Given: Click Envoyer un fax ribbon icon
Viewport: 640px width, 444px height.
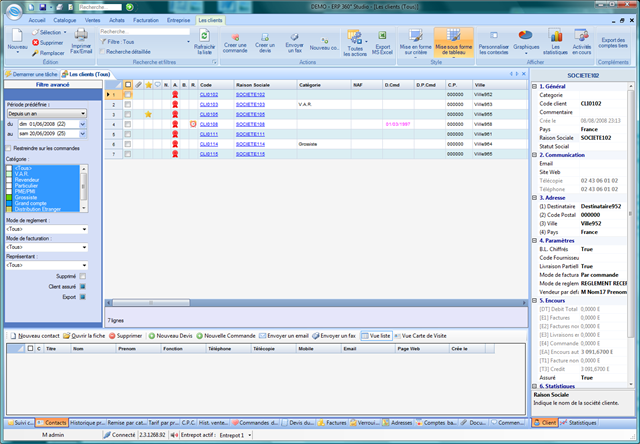Looking at the screenshot, I should [294, 38].
